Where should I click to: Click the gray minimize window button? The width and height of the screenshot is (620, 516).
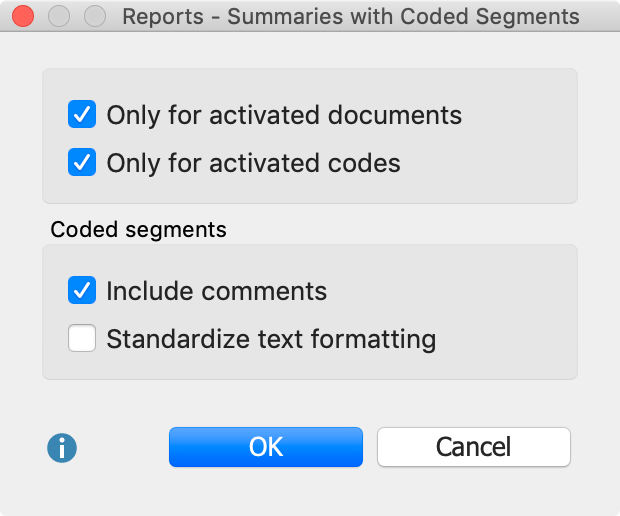pos(59,16)
